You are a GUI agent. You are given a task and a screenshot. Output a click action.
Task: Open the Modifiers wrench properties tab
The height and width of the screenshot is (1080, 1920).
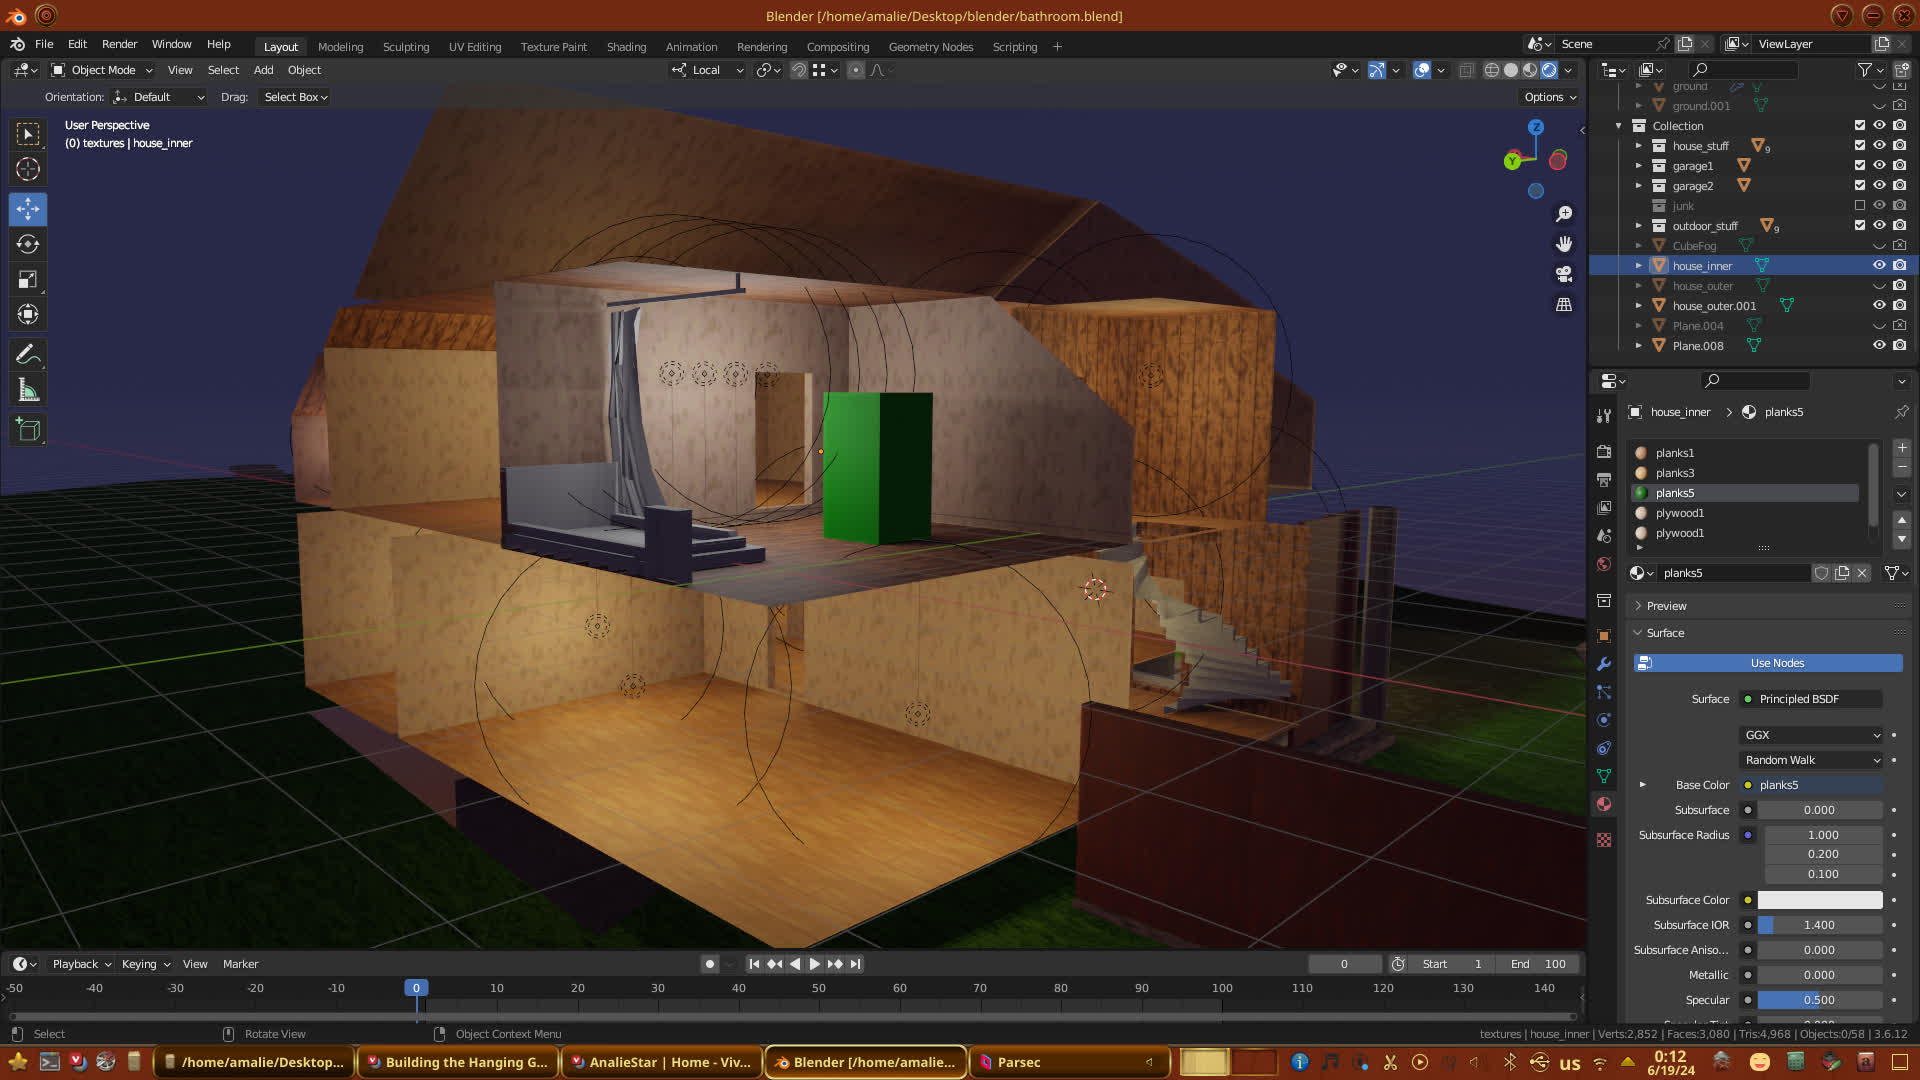pos(1604,664)
